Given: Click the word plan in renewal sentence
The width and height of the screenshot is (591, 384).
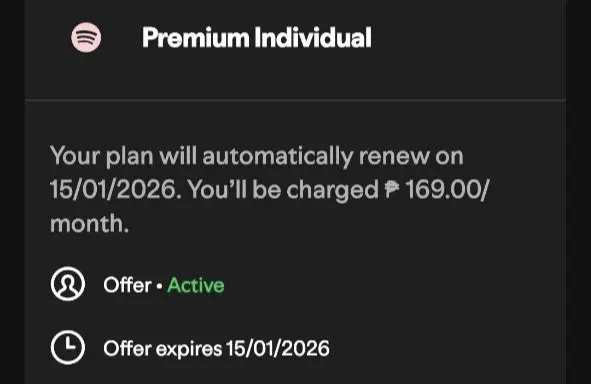Looking at the screenshot, I should [x=130, y=157].
